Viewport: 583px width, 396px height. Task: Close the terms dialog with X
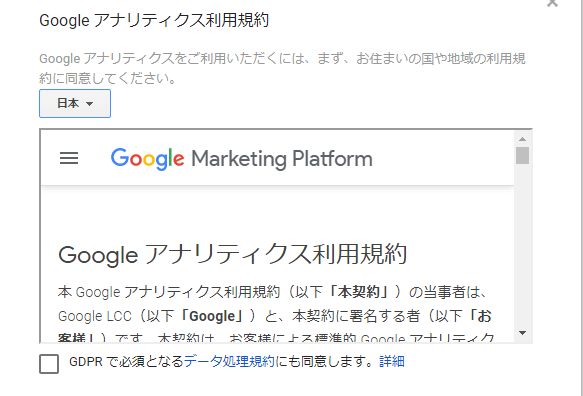(553, 3)
